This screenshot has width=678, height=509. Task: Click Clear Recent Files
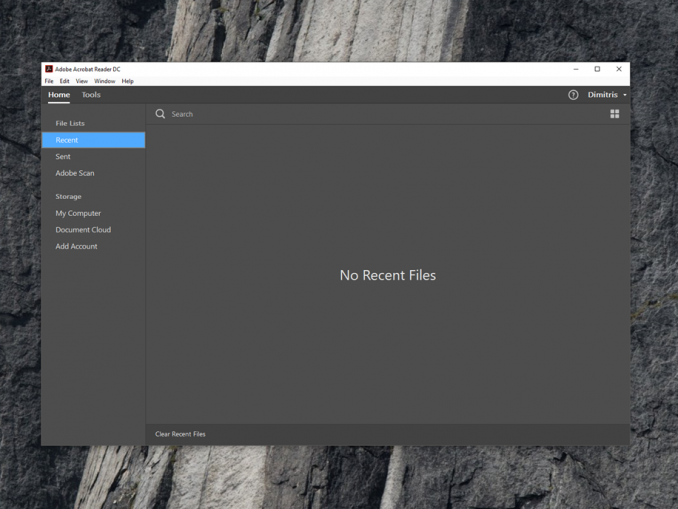point(180,434)
